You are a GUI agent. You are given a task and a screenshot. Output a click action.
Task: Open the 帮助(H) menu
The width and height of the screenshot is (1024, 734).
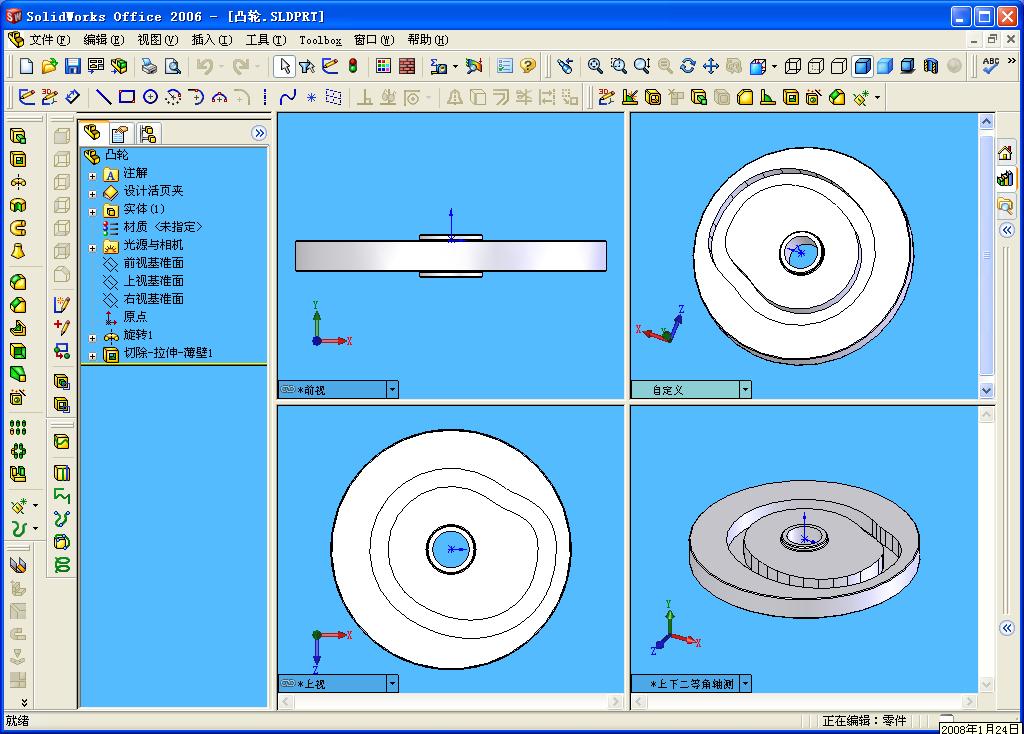point(428,40)
